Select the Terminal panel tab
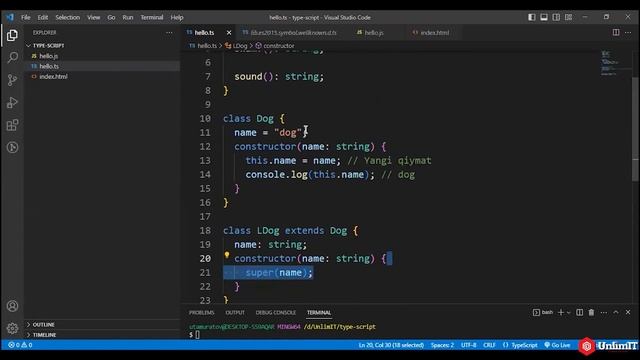This screenshot has width=640, height=360. 319,313
